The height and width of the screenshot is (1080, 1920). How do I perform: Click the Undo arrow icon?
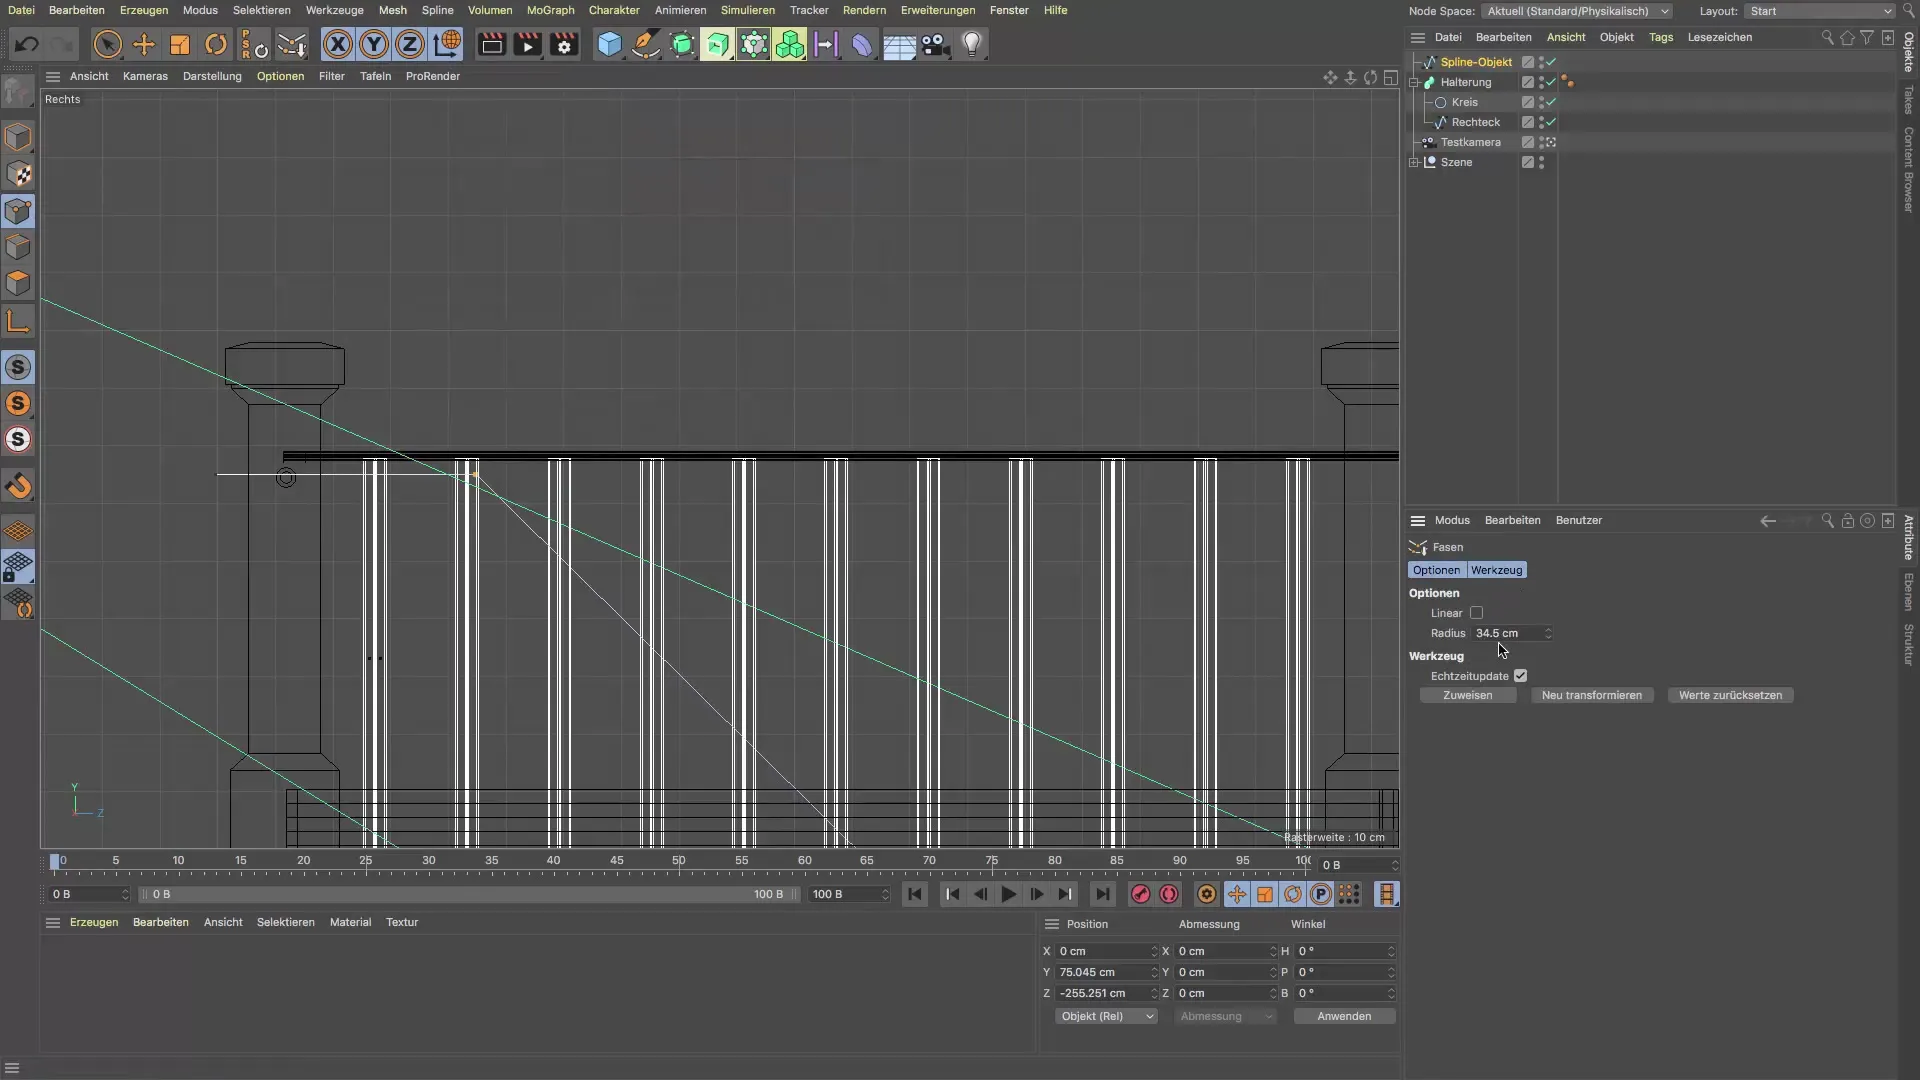click(x=27, y=44)
